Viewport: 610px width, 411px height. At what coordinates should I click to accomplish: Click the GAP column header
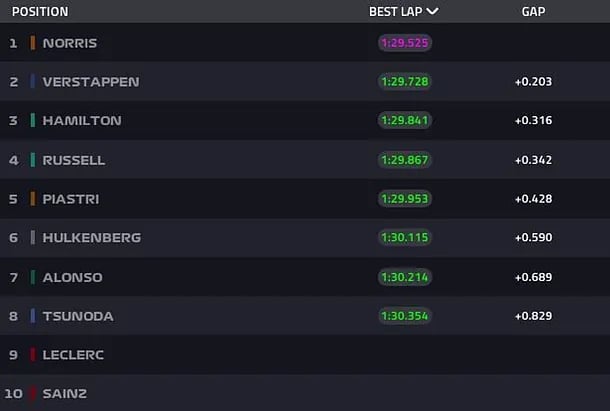coord(533,12)
